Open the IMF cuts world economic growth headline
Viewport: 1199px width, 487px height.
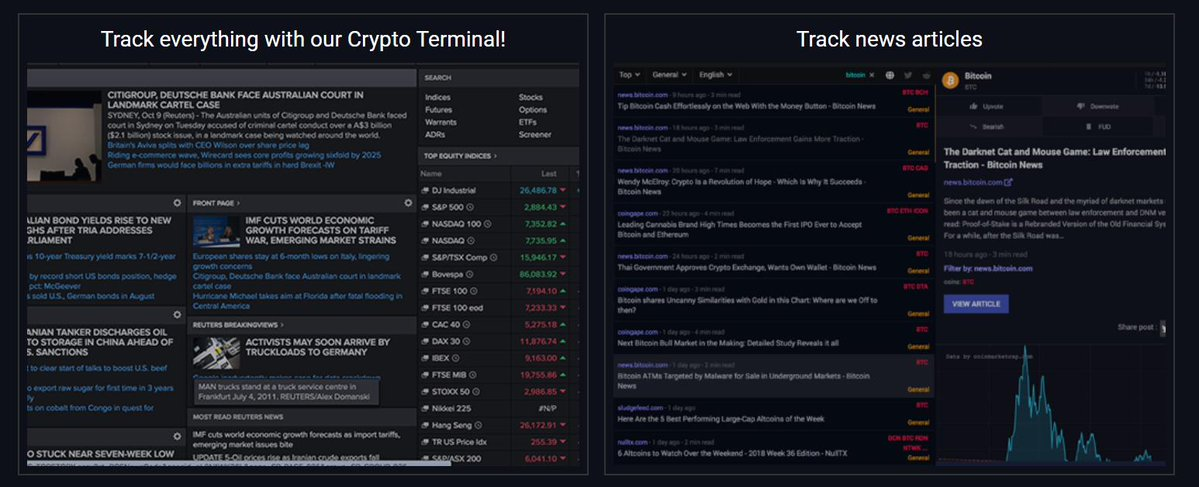(x=321, y=230)
